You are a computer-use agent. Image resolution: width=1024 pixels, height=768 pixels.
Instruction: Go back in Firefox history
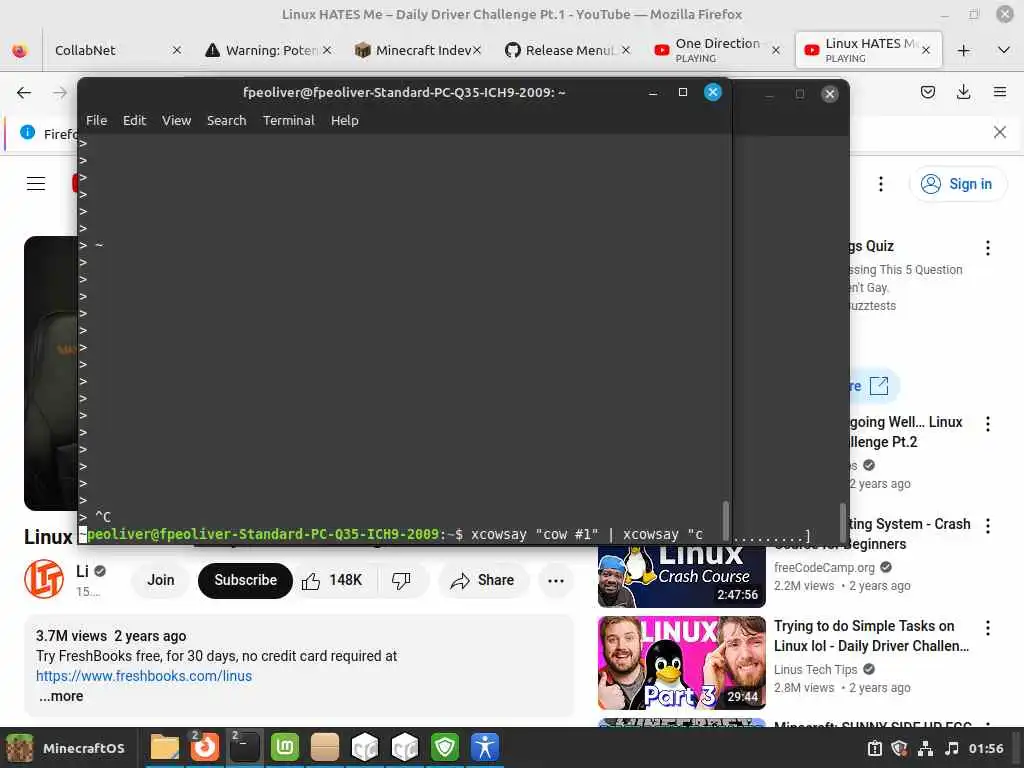(x=24, y=93)
